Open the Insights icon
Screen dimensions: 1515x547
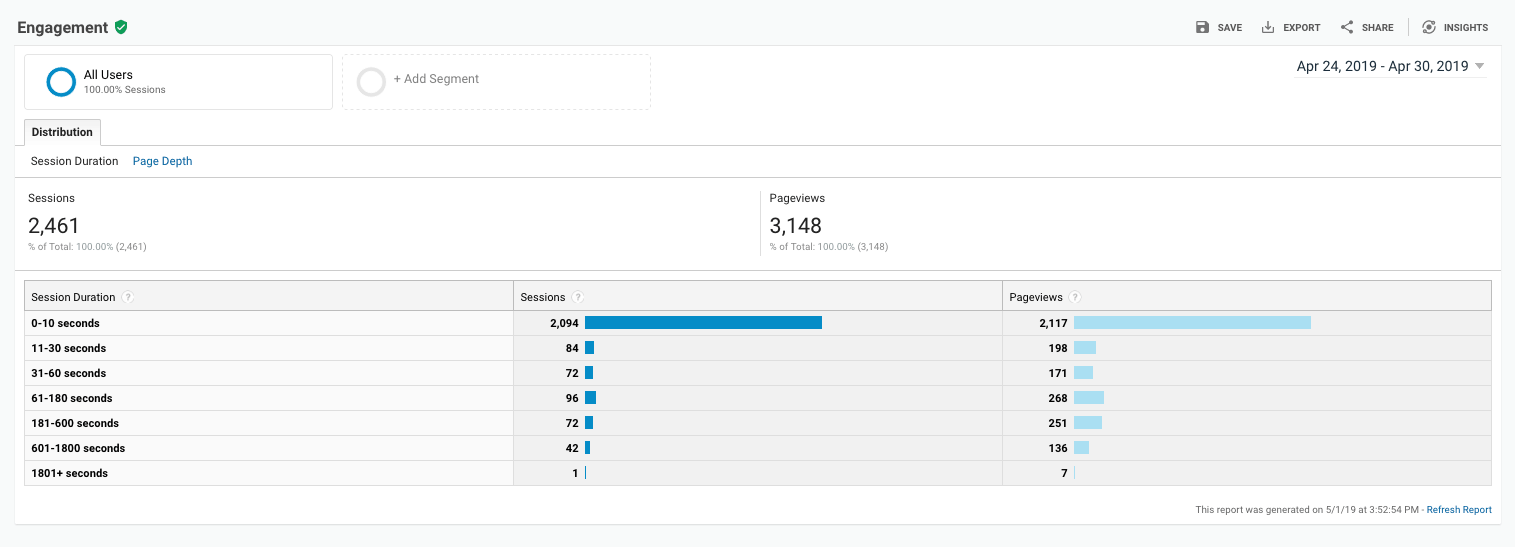pos(1429,27)
